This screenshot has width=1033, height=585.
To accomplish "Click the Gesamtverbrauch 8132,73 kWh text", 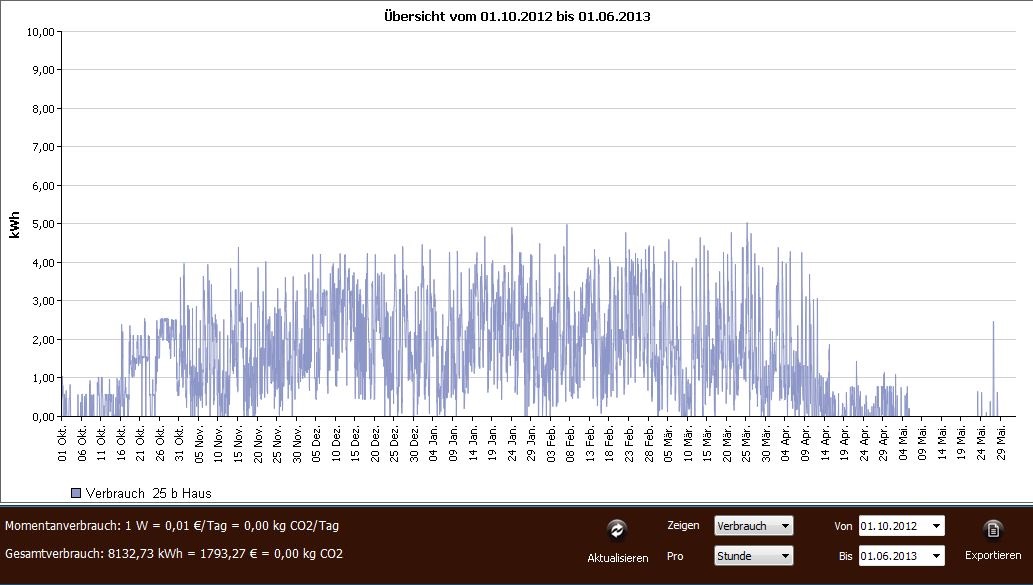I will click(x=174, y=554).
